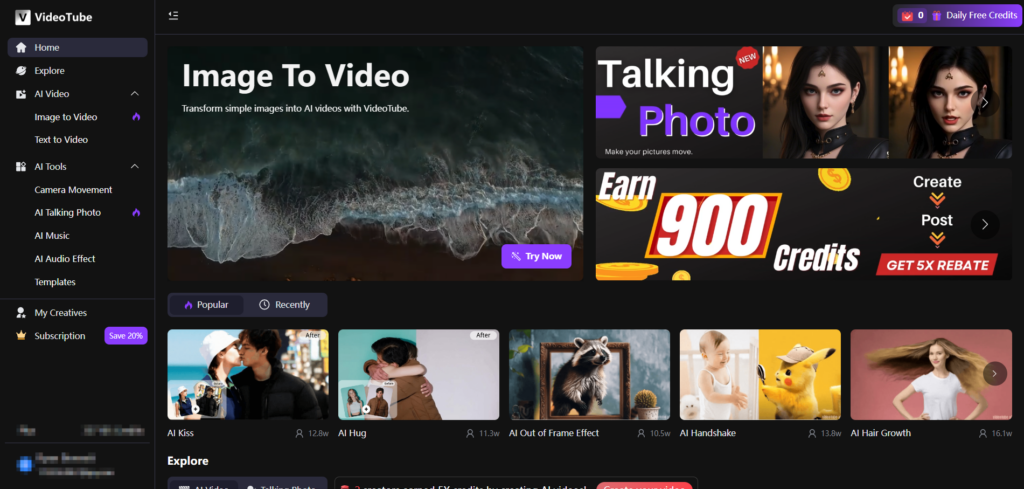Click AI Out of Frame Effect title
This screenshot has width=1024, height=489.
pyautogui.click(x=554, y=433)
